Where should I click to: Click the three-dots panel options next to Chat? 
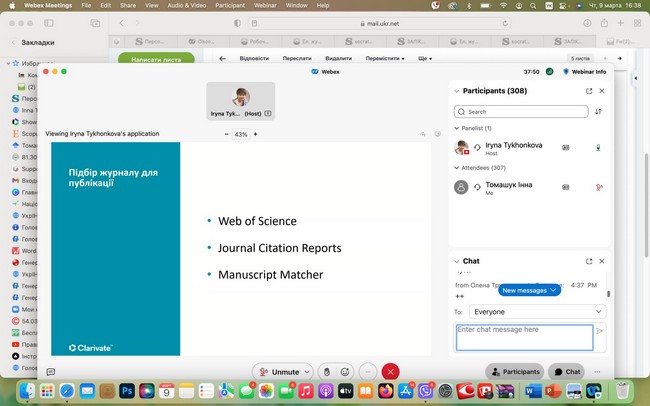click(x=597, y=372)
